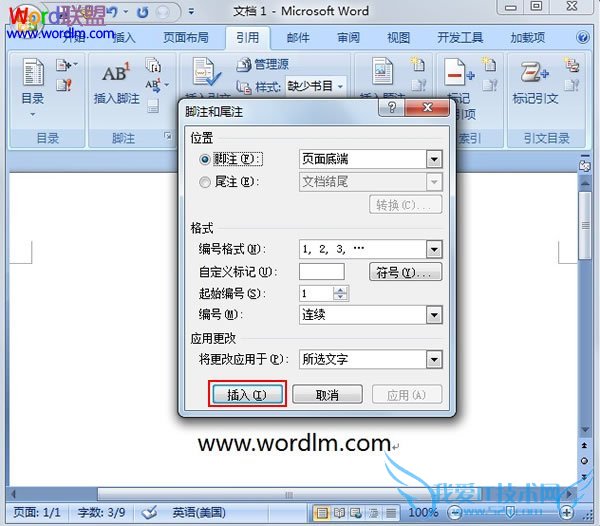
Task: Open Manage Sources (管理源)
Action: pos(262,64)
